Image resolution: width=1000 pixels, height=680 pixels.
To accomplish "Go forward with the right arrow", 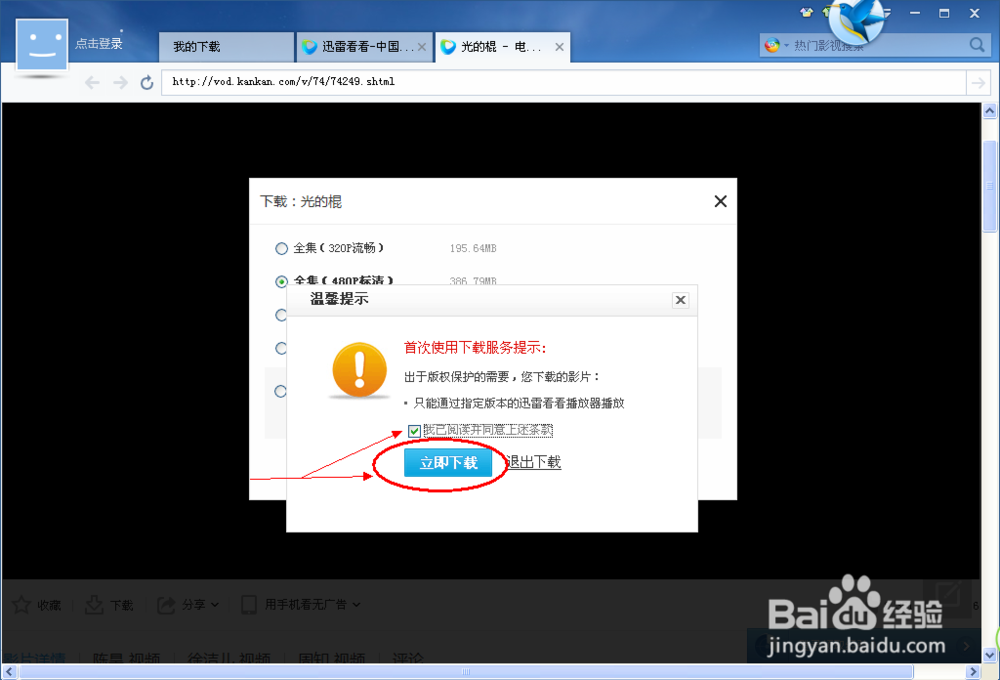I will click(120, 82).
